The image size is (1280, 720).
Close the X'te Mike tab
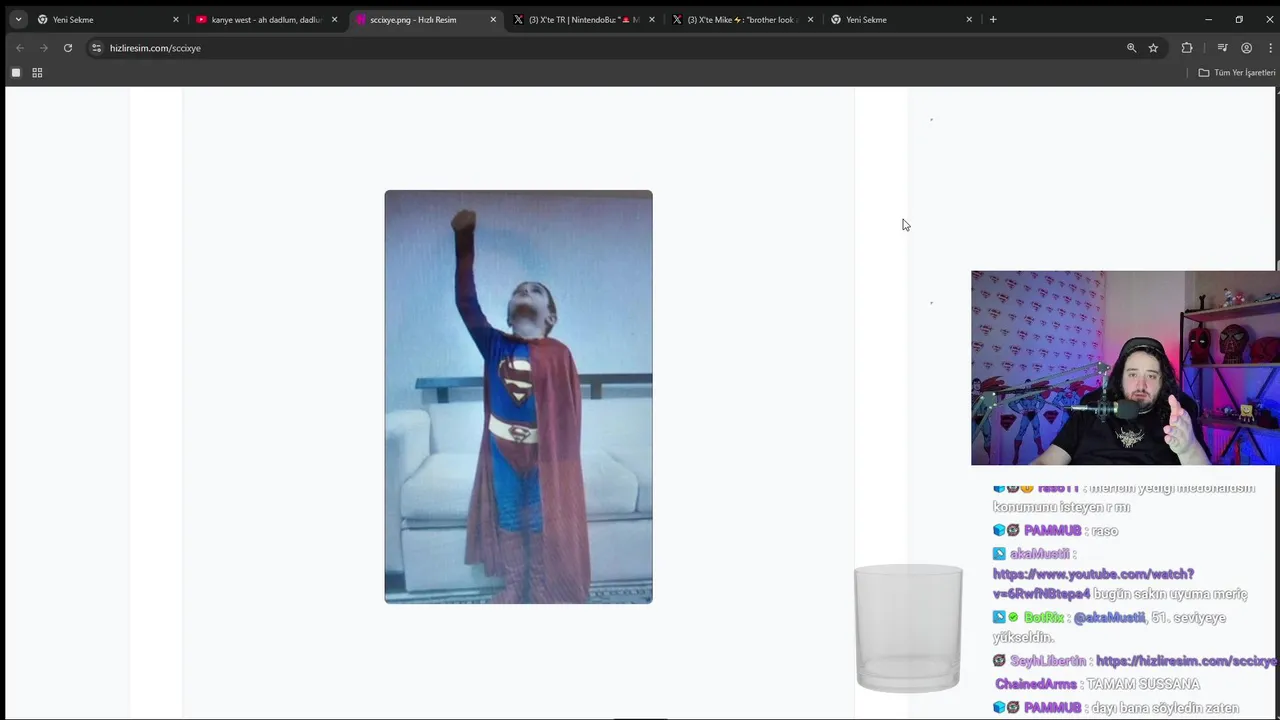810,19
